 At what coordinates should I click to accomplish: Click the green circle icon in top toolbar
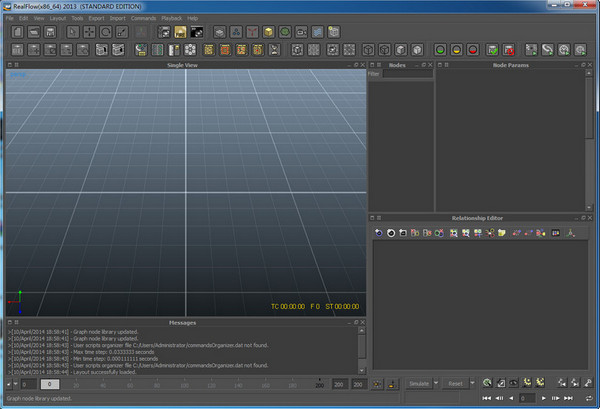coord(285,32)
